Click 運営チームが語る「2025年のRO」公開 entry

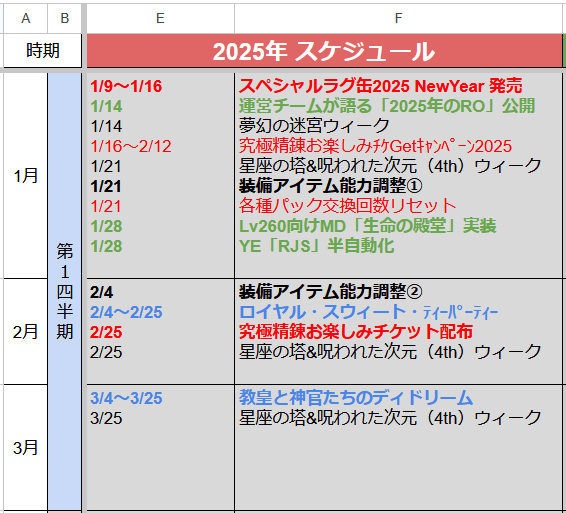(387, 106)
